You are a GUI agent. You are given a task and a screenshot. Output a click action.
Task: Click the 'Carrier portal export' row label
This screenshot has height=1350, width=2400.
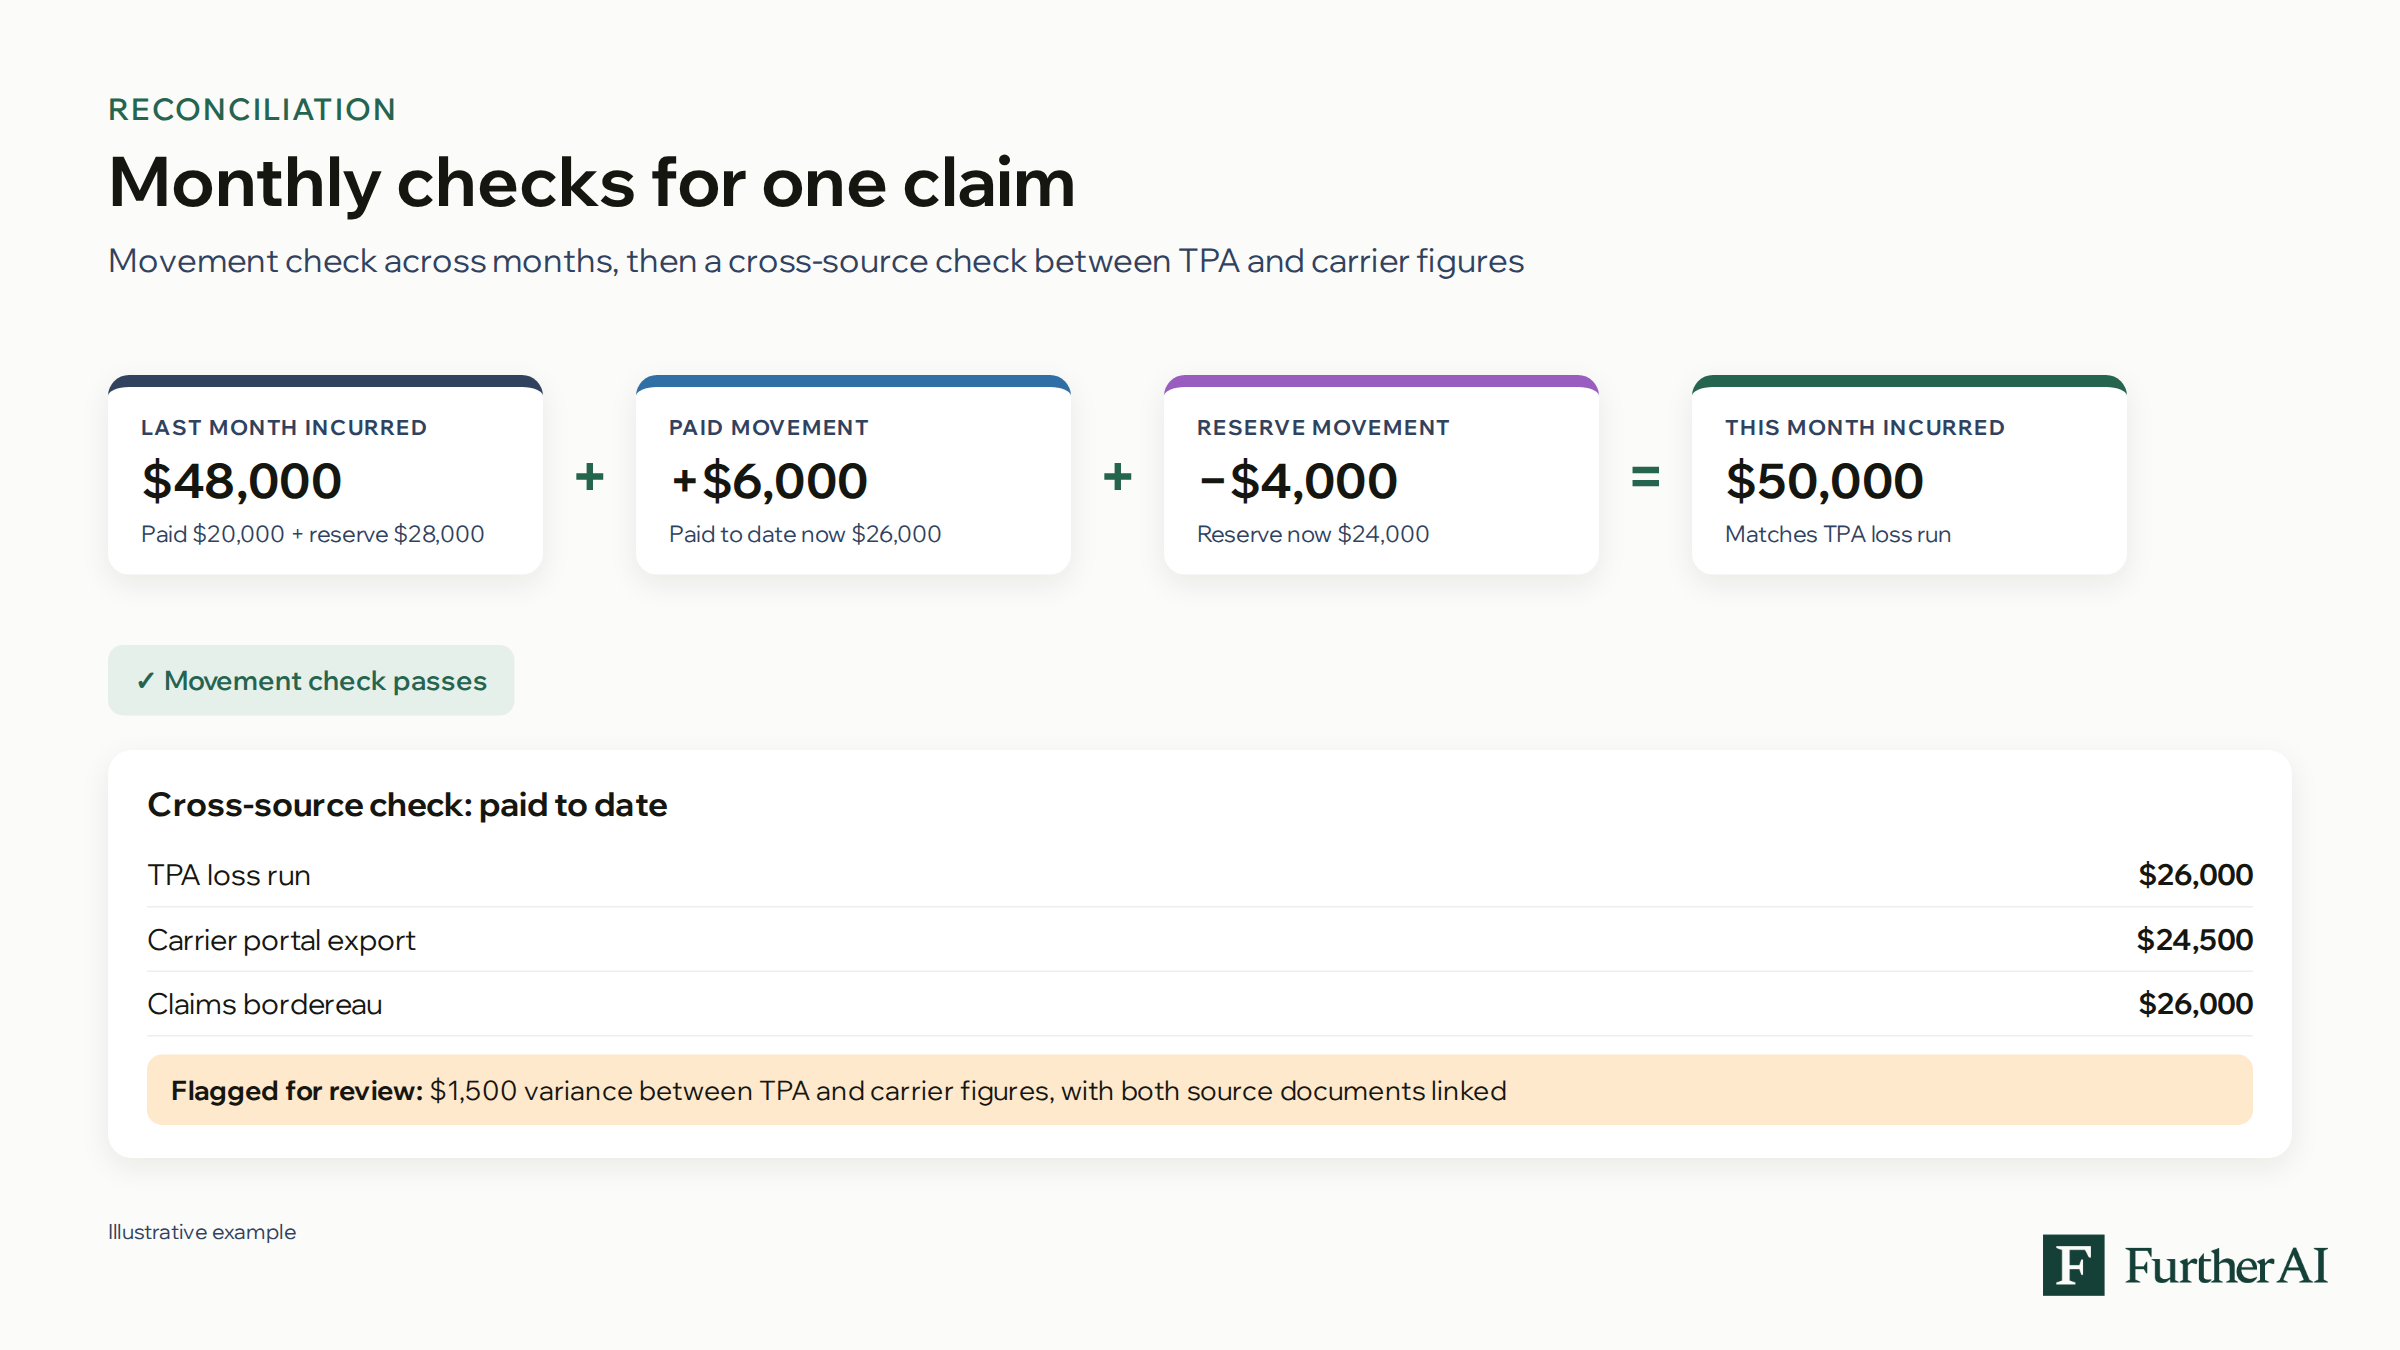(x=281, y=940)
